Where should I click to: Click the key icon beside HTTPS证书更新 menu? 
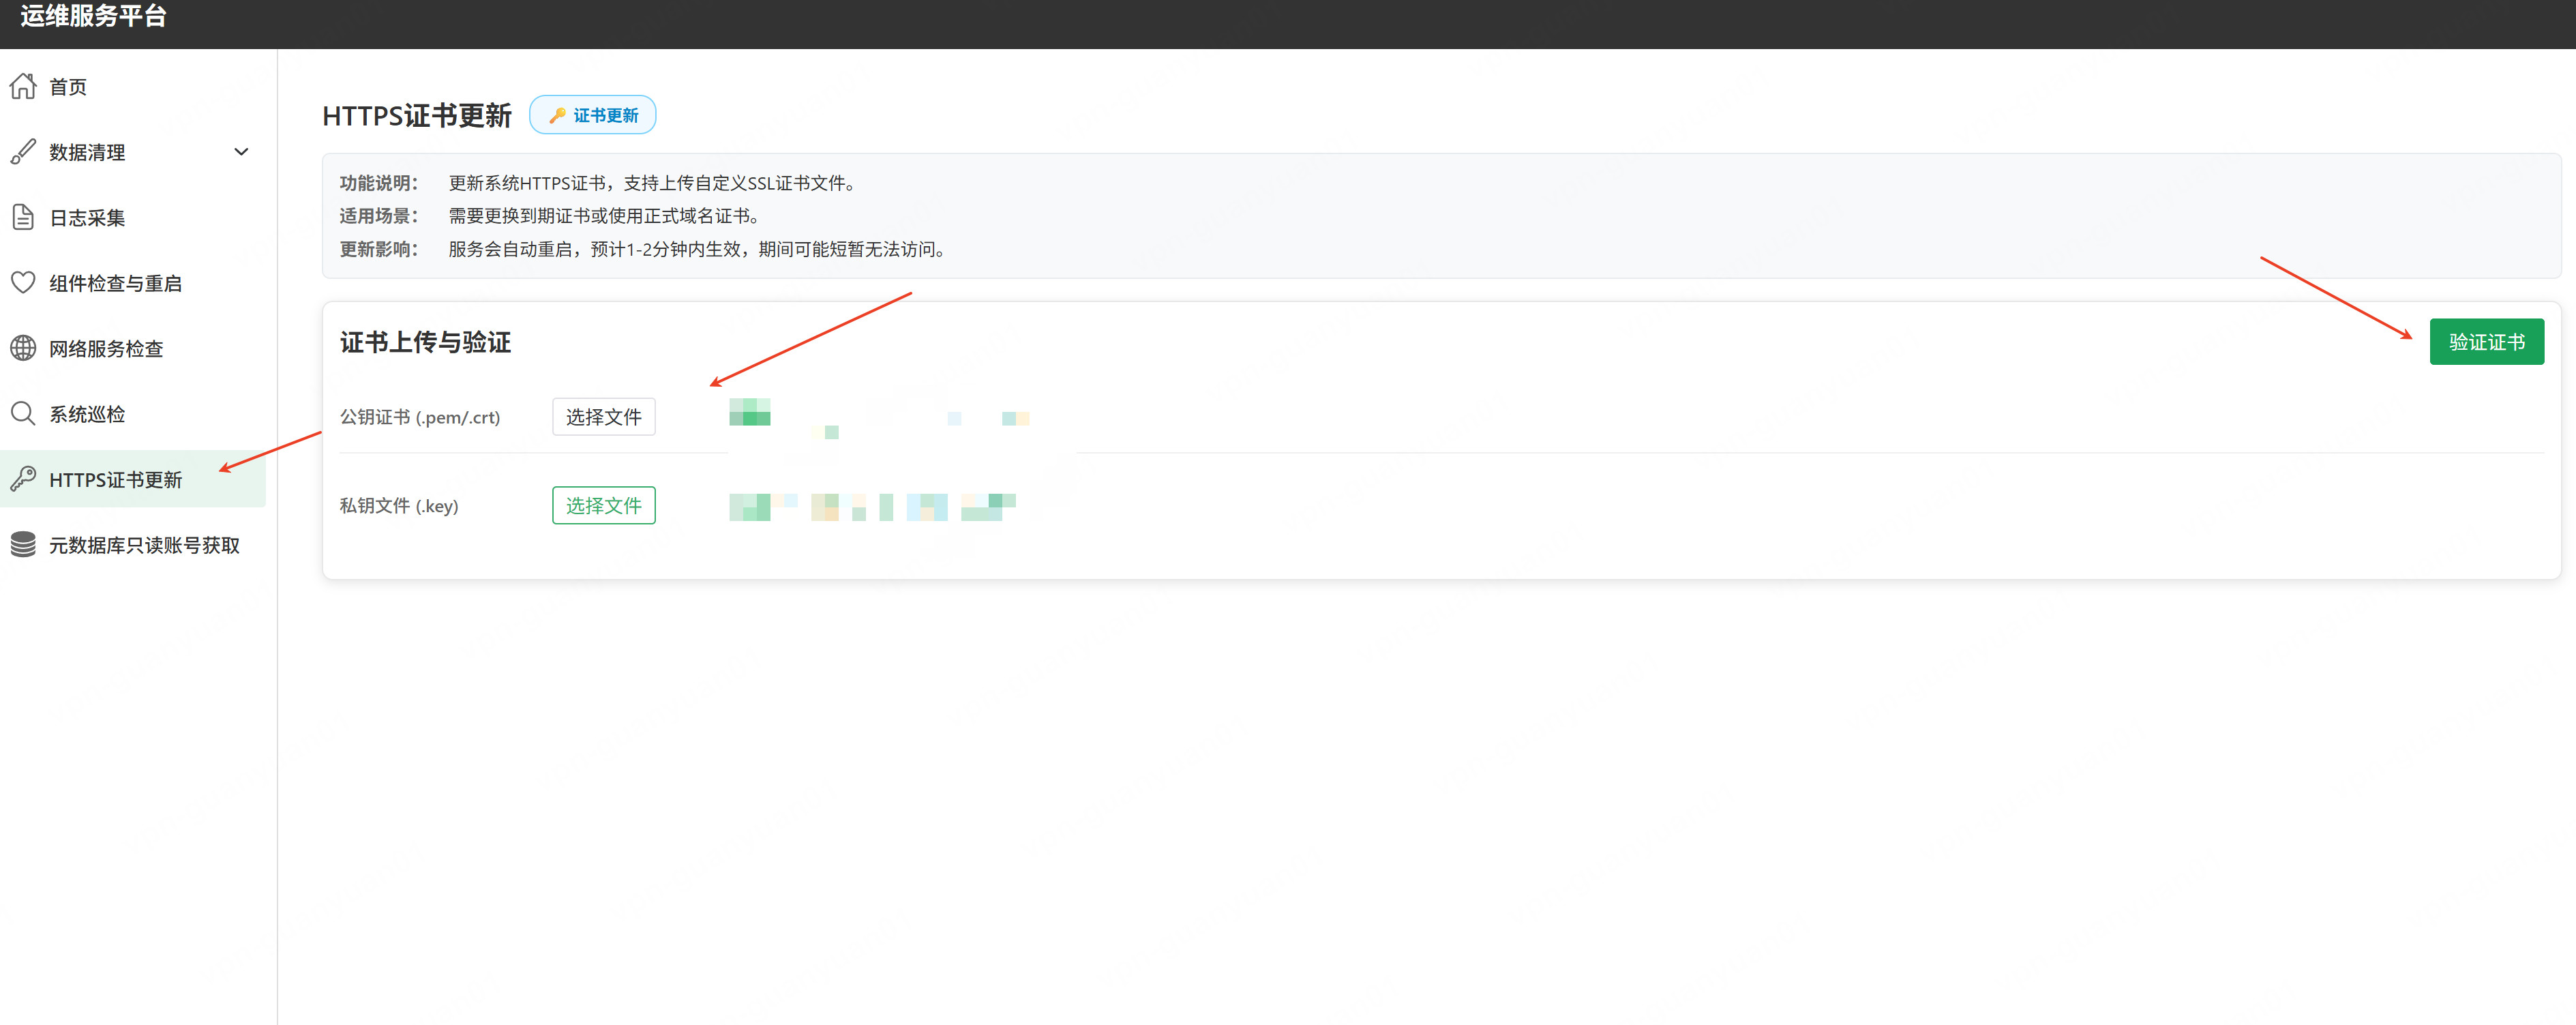[23, 479]
